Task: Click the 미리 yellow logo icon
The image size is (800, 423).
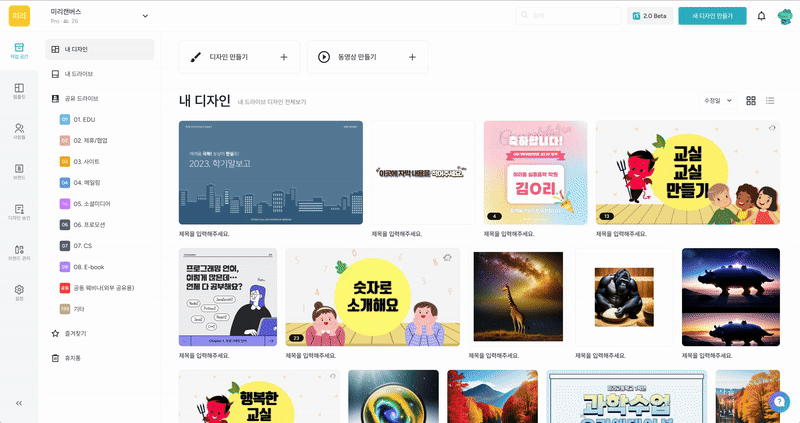Action: click(x=20, y=16)
